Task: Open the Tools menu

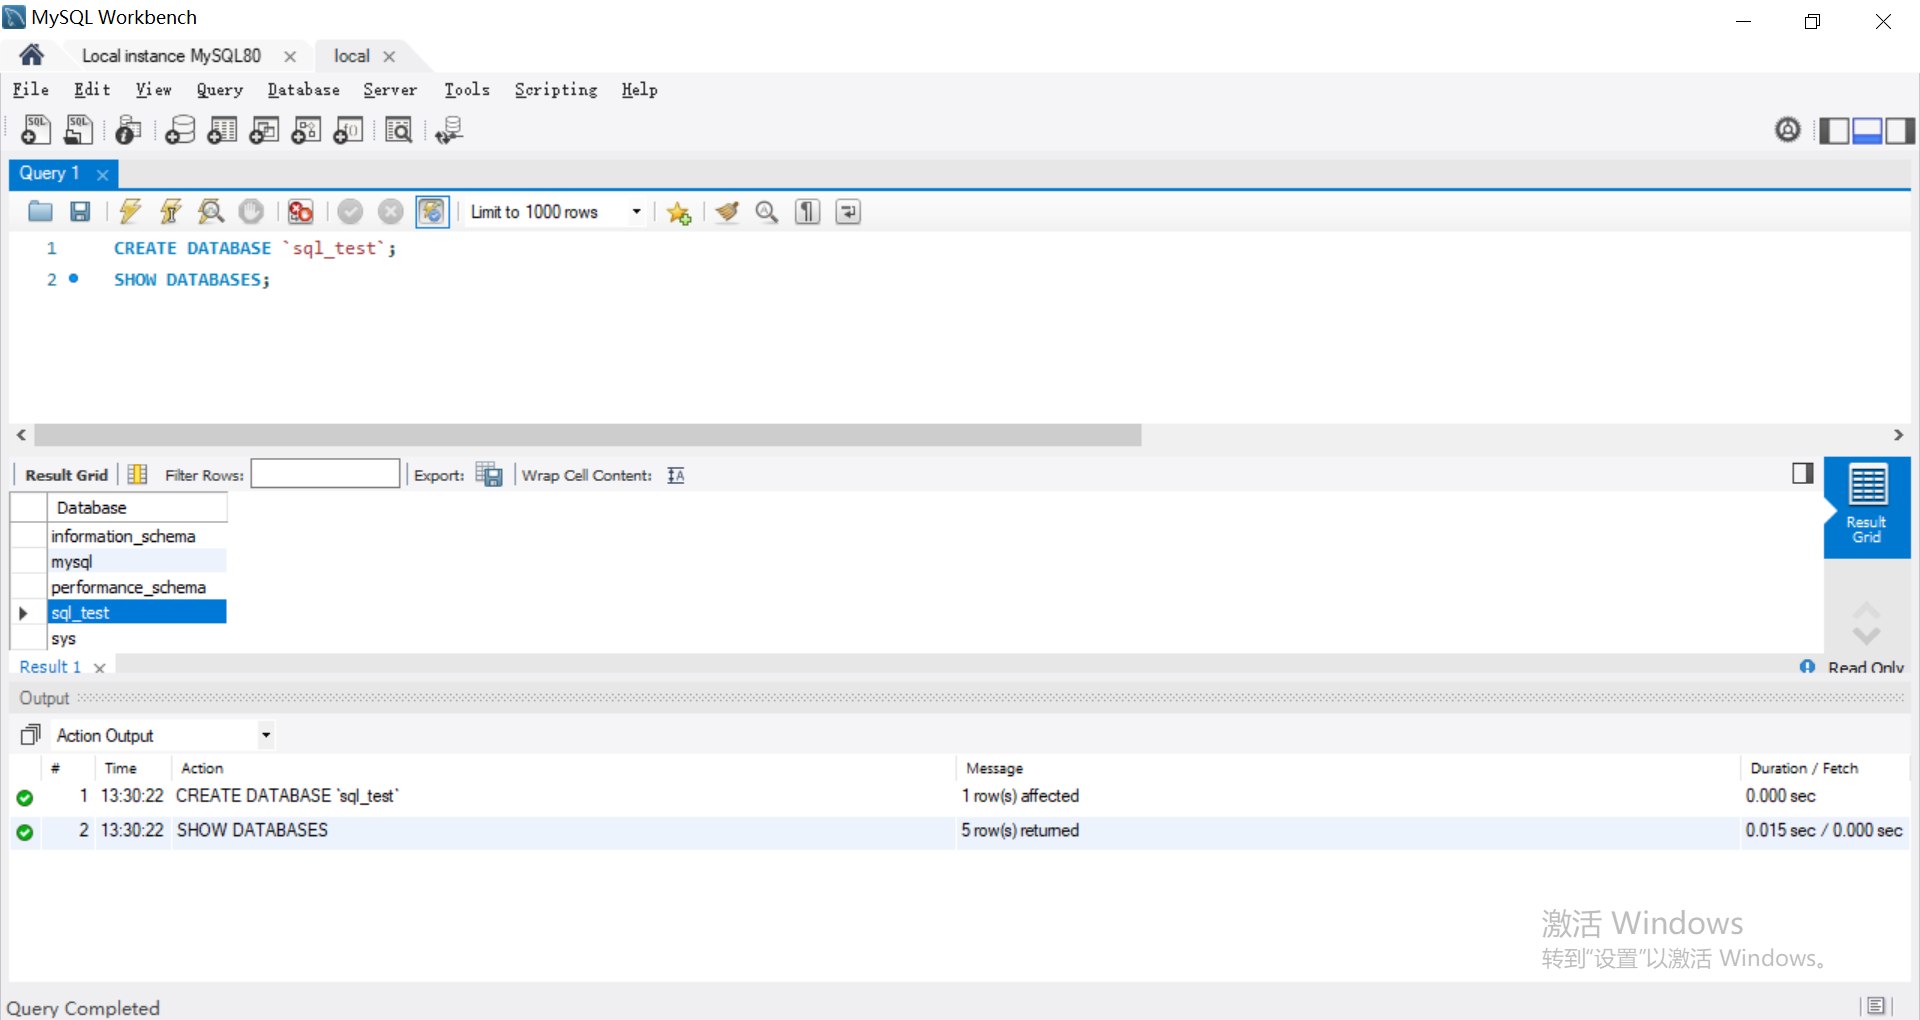Action: tap(467, 90)
